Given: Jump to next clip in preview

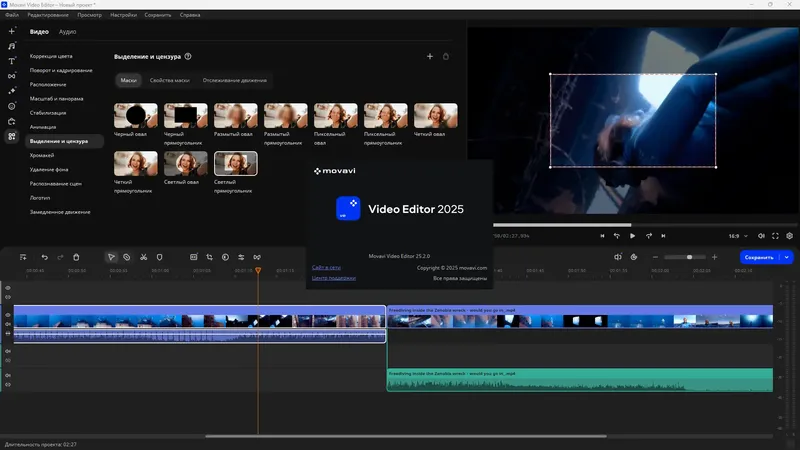Looking at the screenshot, I should (x=663, y=236).
